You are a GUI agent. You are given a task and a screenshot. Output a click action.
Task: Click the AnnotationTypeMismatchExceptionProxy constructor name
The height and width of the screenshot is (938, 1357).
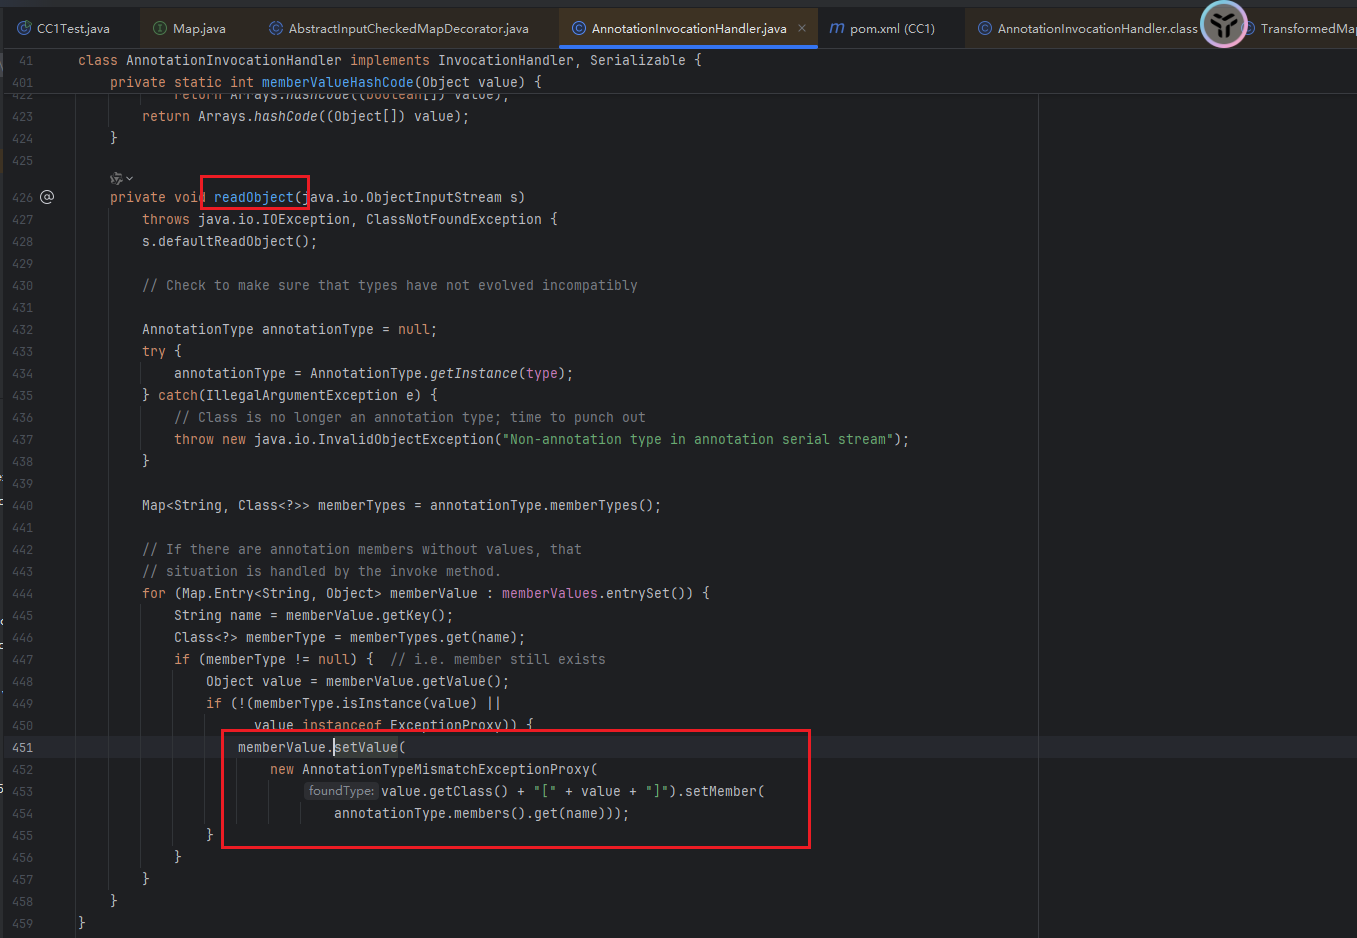pyautogui.click(x=446, y=769)
